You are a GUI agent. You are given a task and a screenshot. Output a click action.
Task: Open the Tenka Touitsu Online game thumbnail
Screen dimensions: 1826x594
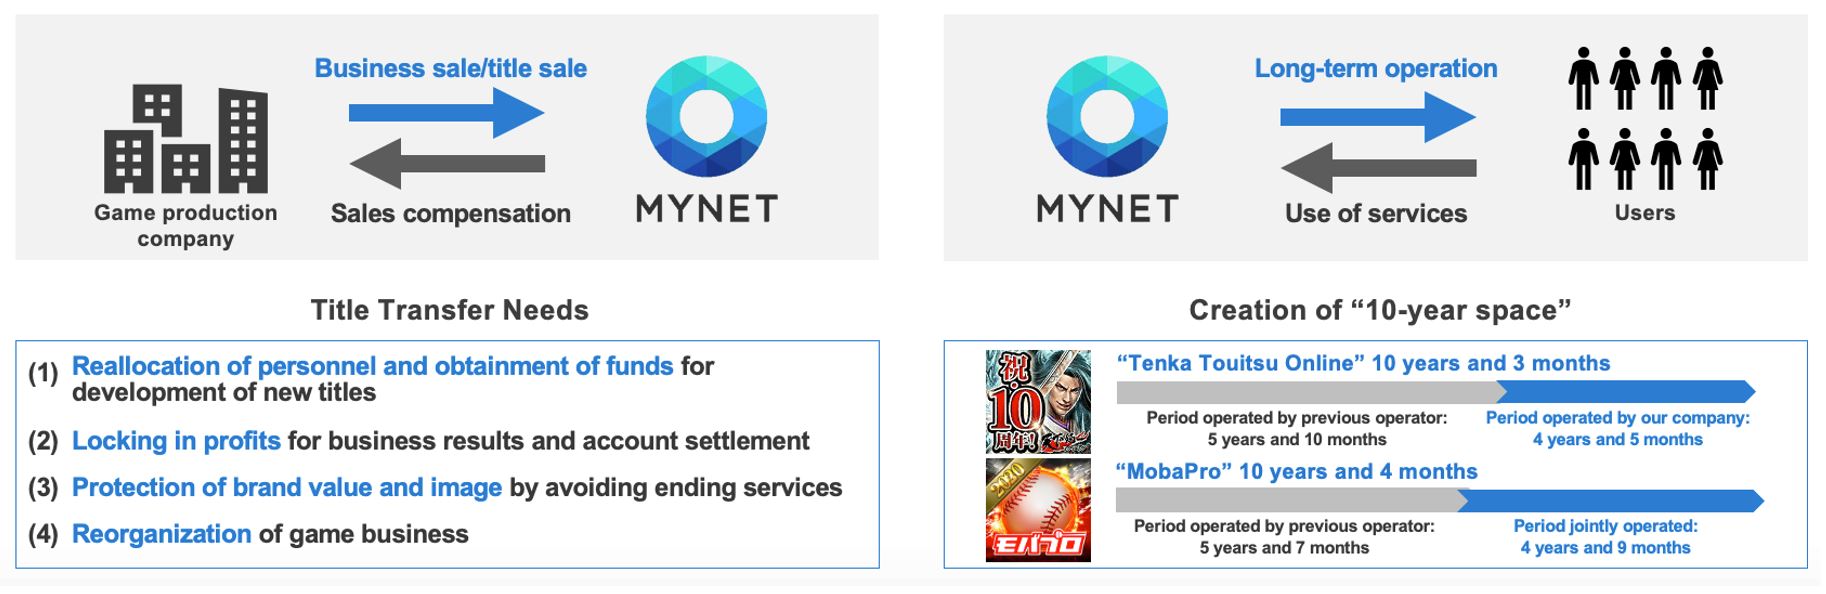point(1038,402)
